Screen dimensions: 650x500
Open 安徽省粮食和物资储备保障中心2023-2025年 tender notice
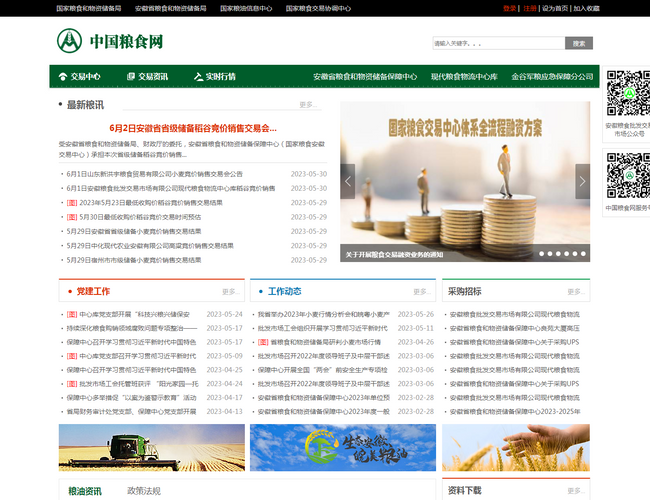tap(515, 412)
